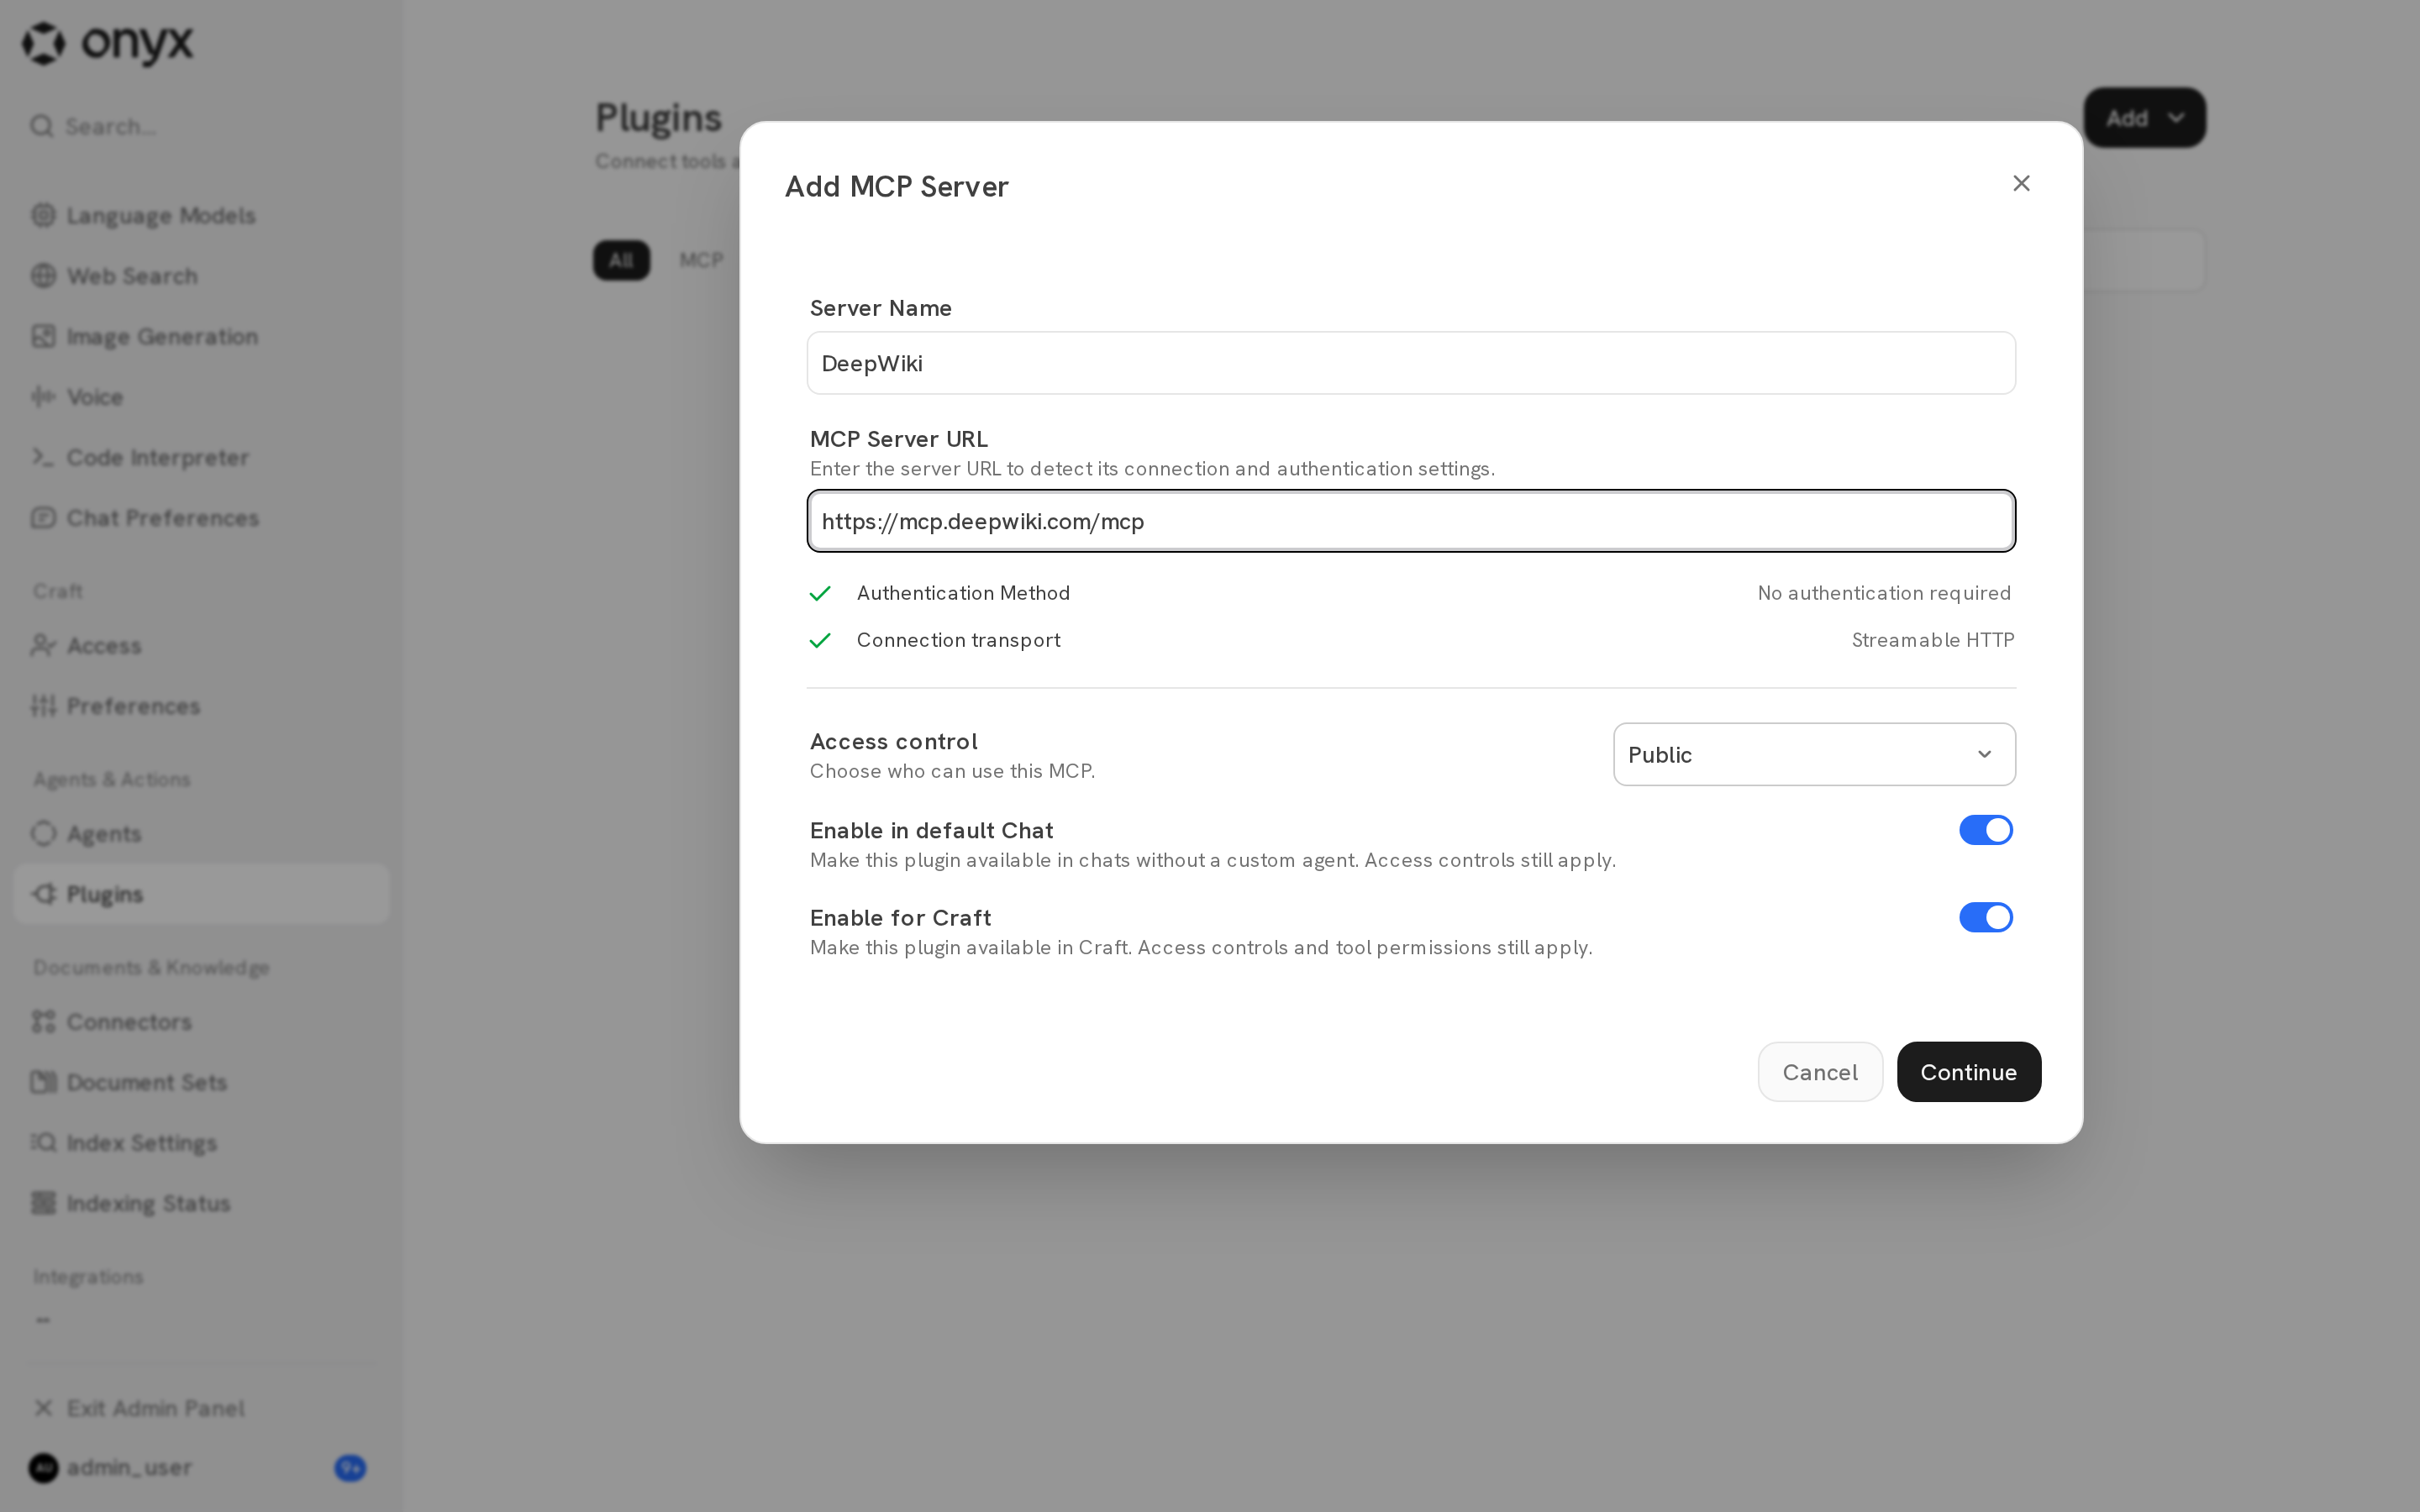Click the blue notification badge

click(x=350, y=1468)
